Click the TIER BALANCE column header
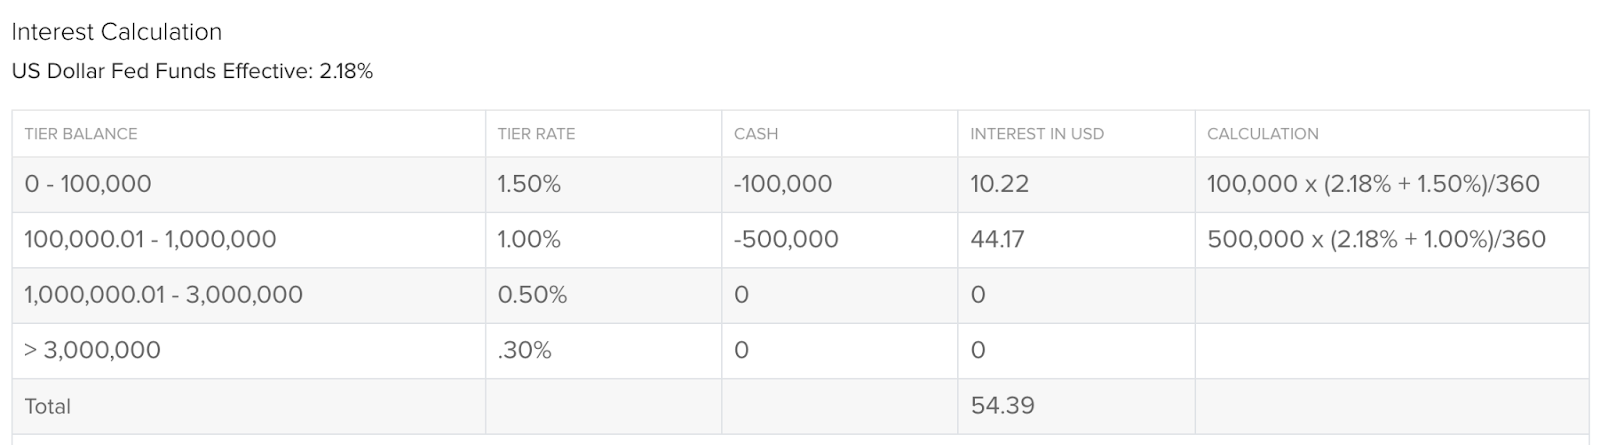This screenshot has width=1600, height=445. [x=81, y=134]
